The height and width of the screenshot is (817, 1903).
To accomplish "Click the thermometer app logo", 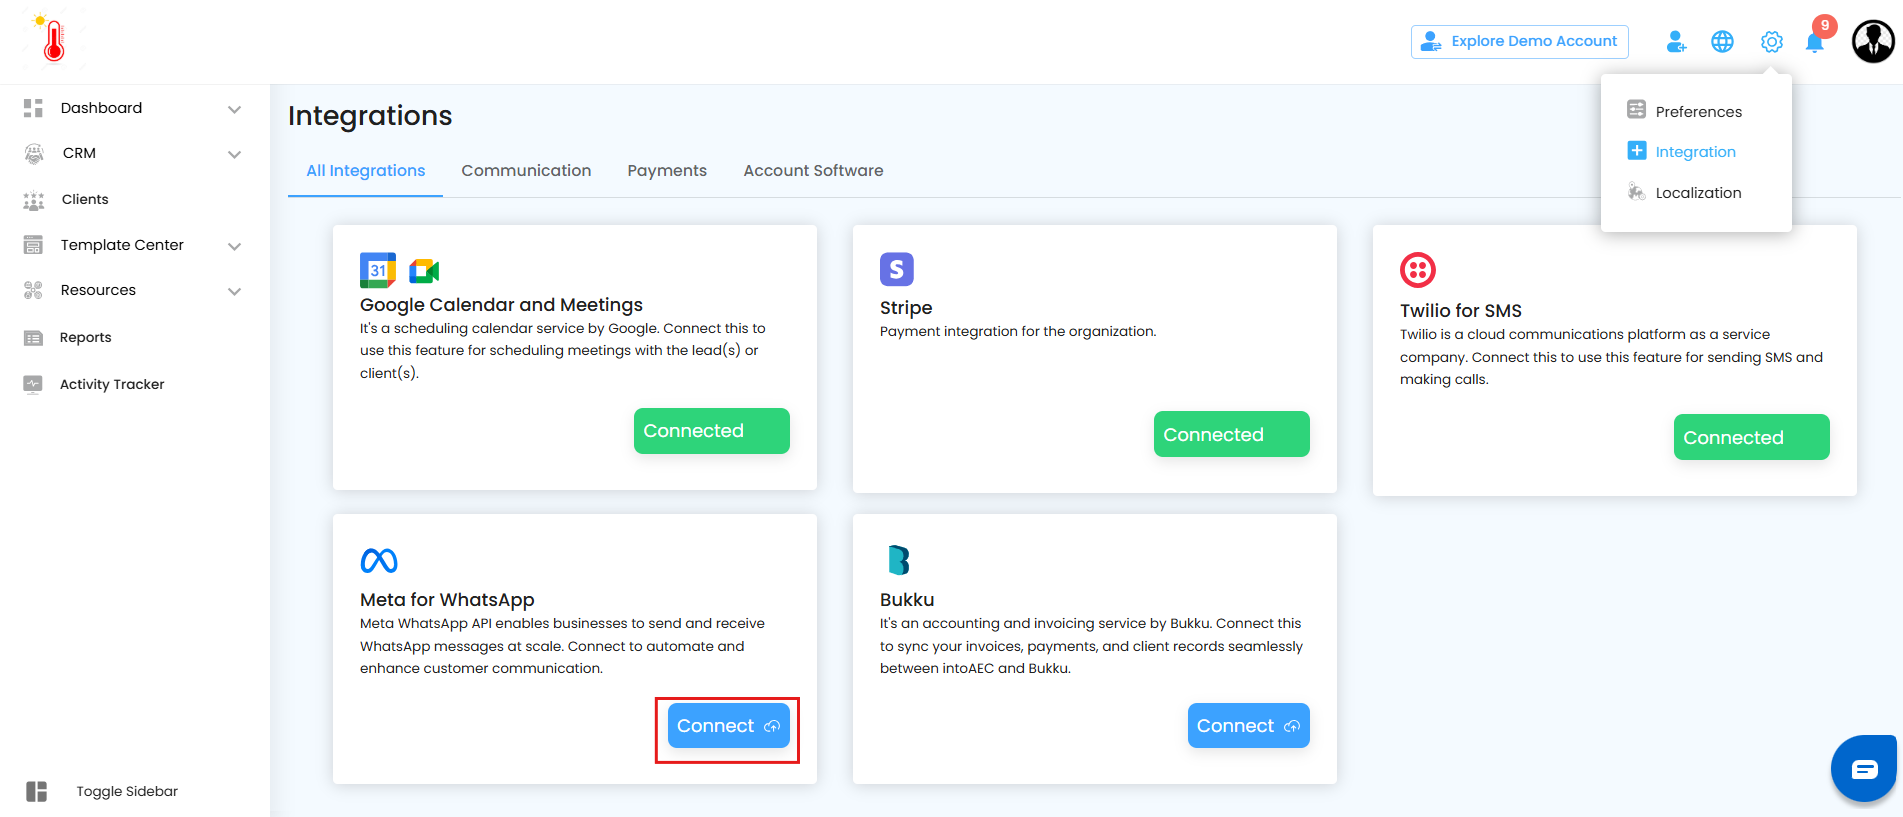I will (54, 40).
